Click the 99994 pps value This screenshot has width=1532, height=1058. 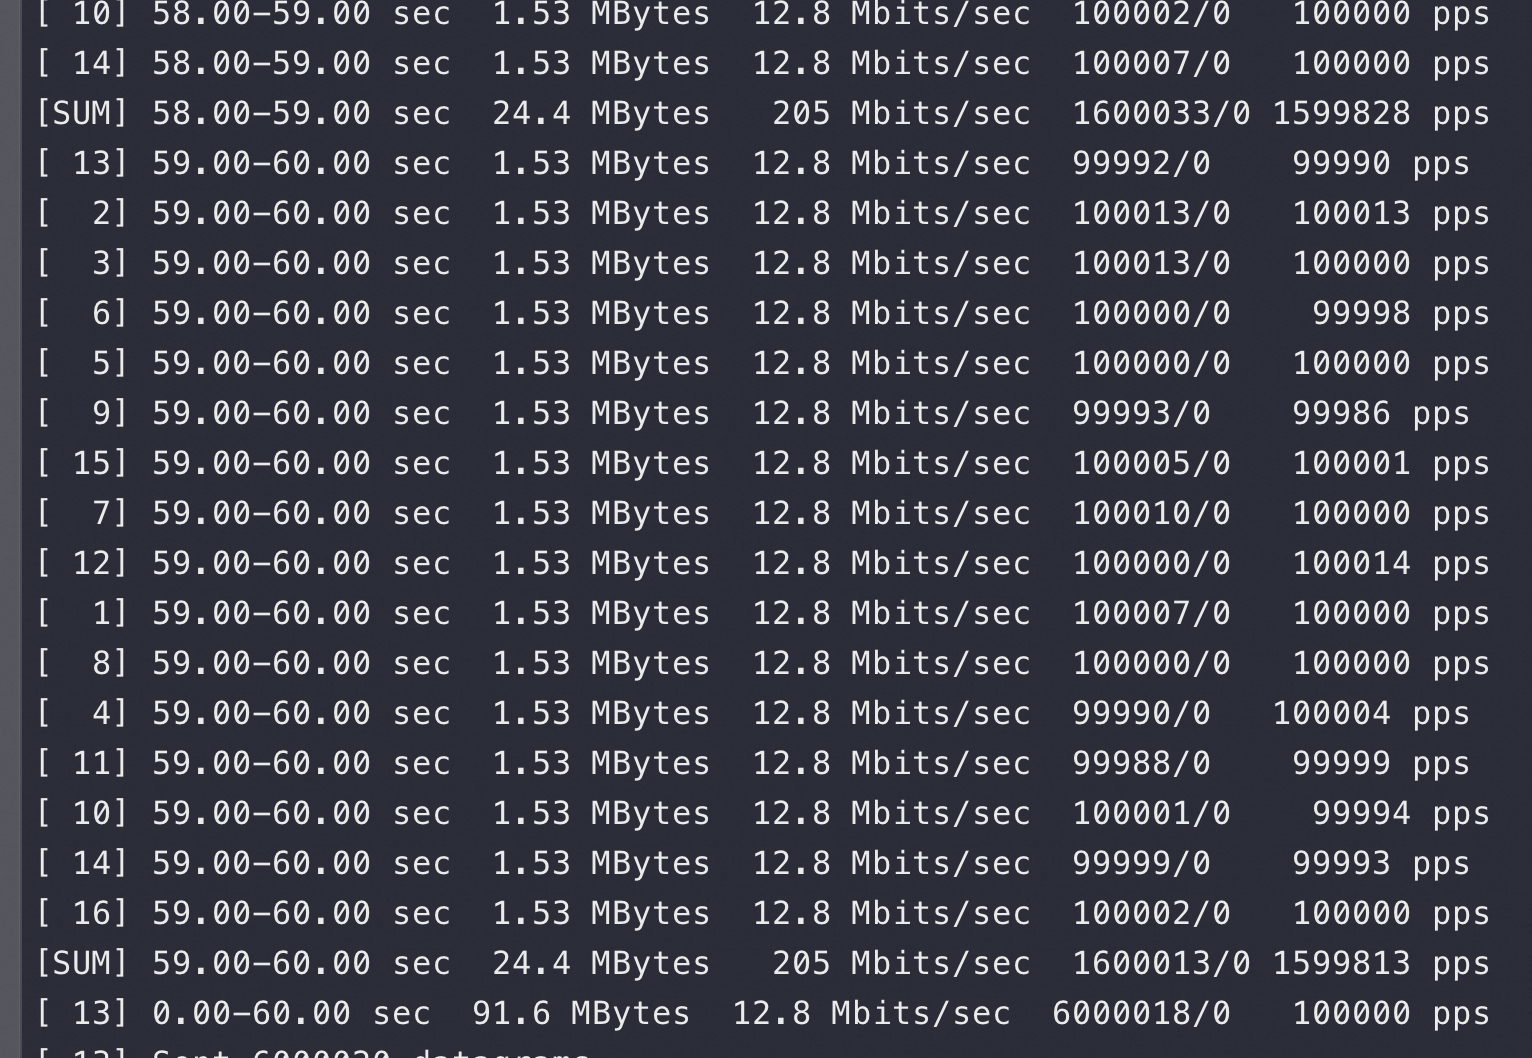click(1400, 813)
